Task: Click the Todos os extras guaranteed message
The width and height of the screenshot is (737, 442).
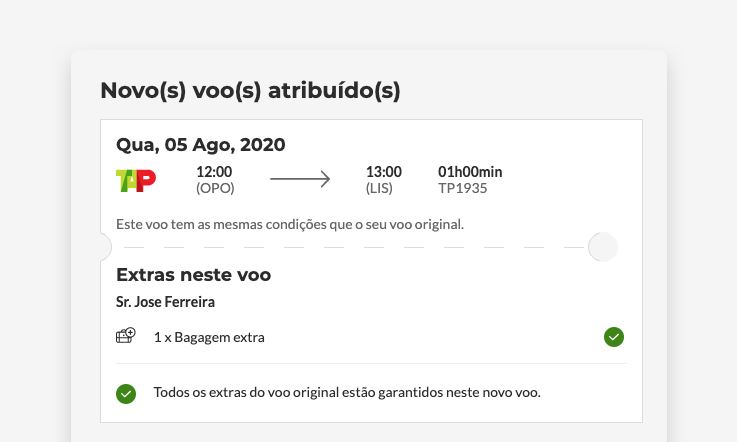Action: 347,392
